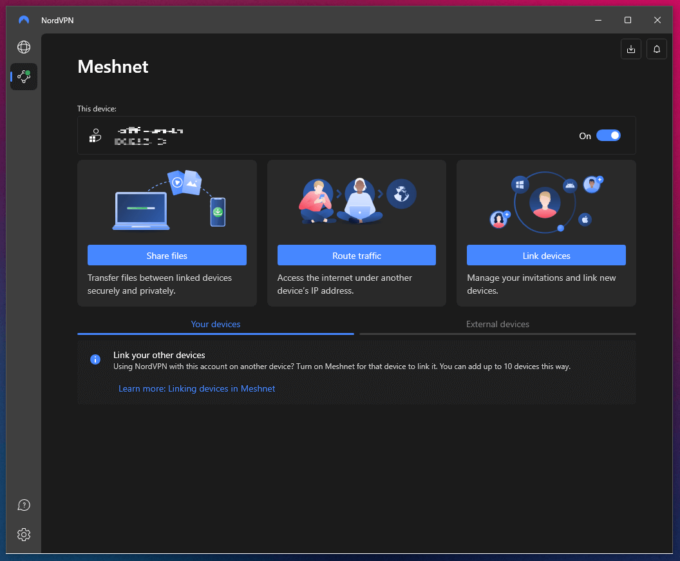Viewport: 680px width, 561px height.
Task: Switch to the Your devices tab
Action: [x=215, y=324]
